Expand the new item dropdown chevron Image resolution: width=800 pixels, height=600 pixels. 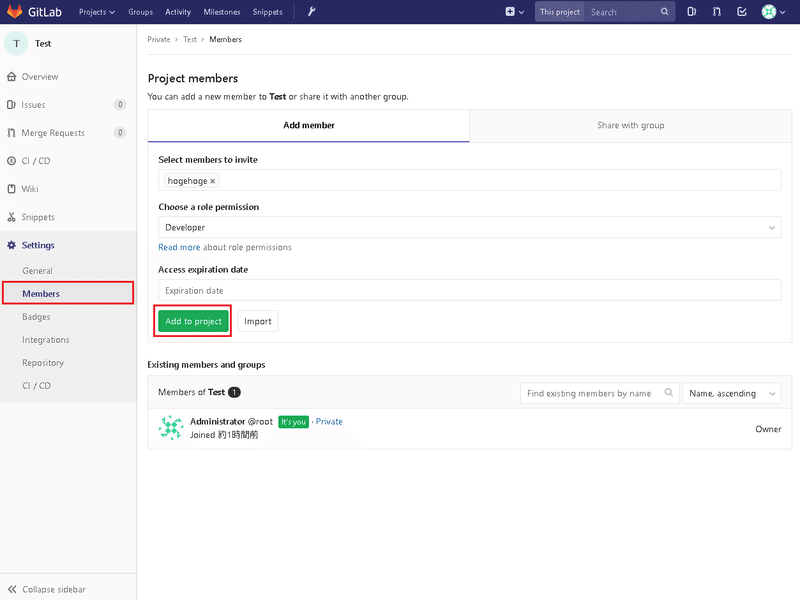pos(521,12)
